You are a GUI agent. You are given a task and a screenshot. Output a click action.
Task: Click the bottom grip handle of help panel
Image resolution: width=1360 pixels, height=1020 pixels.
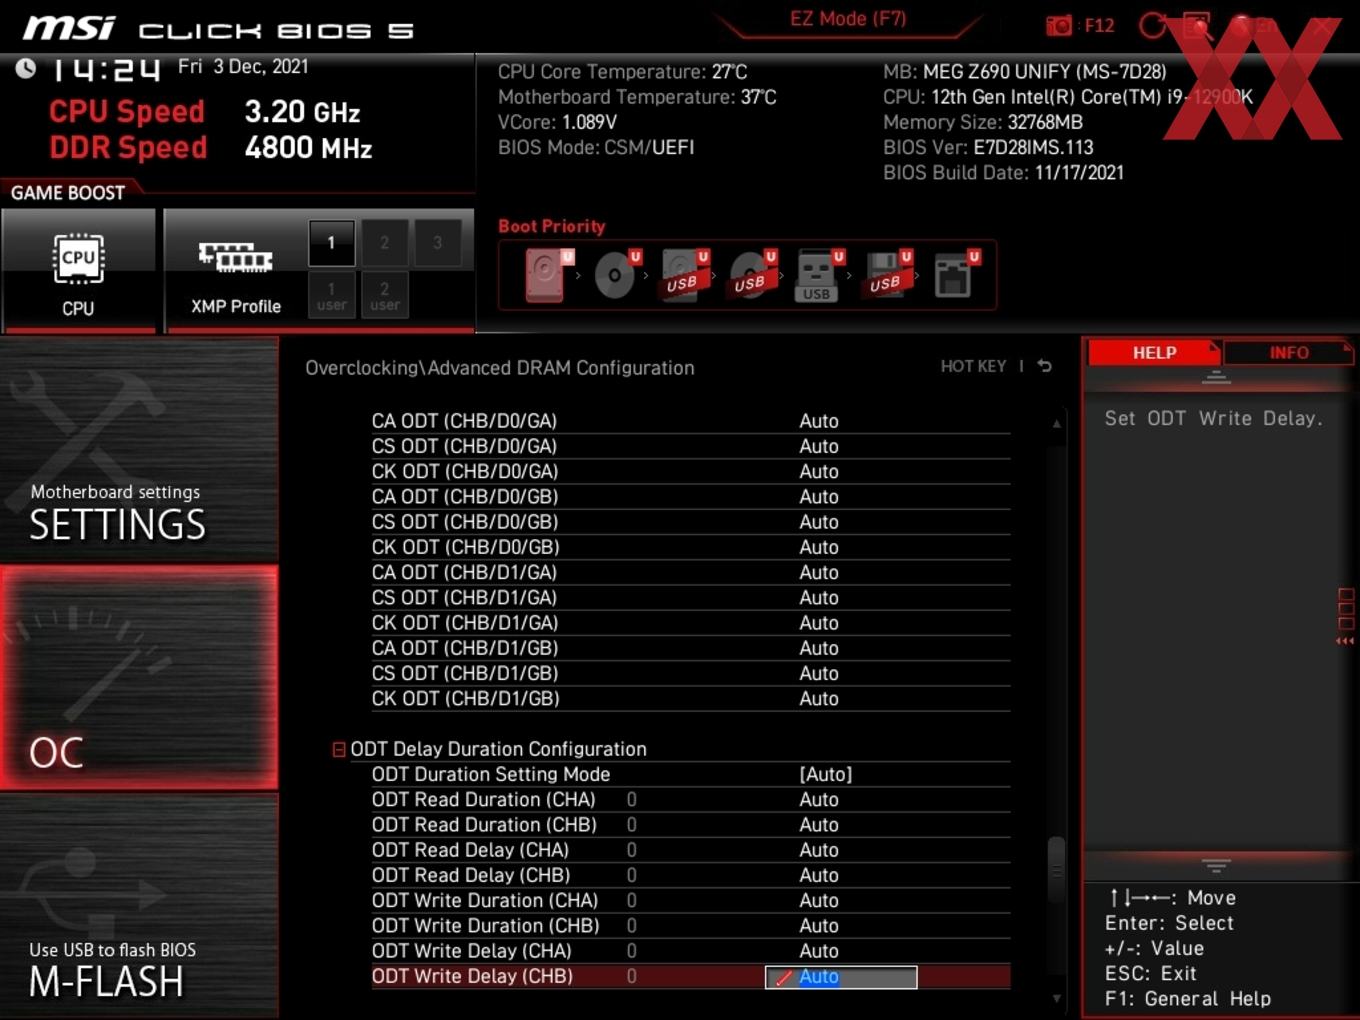1216,865
